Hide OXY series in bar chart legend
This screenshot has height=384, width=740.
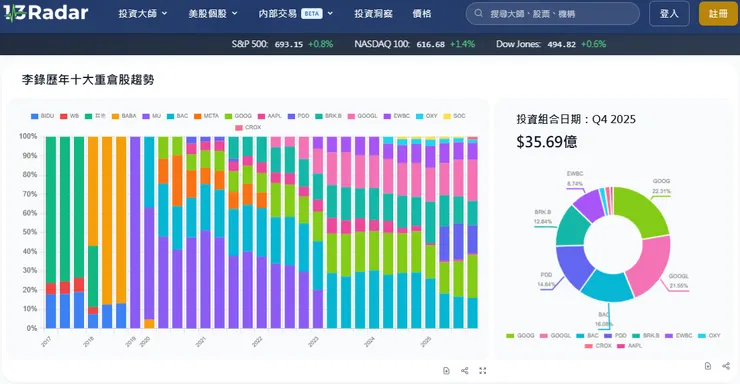[427, 116]
